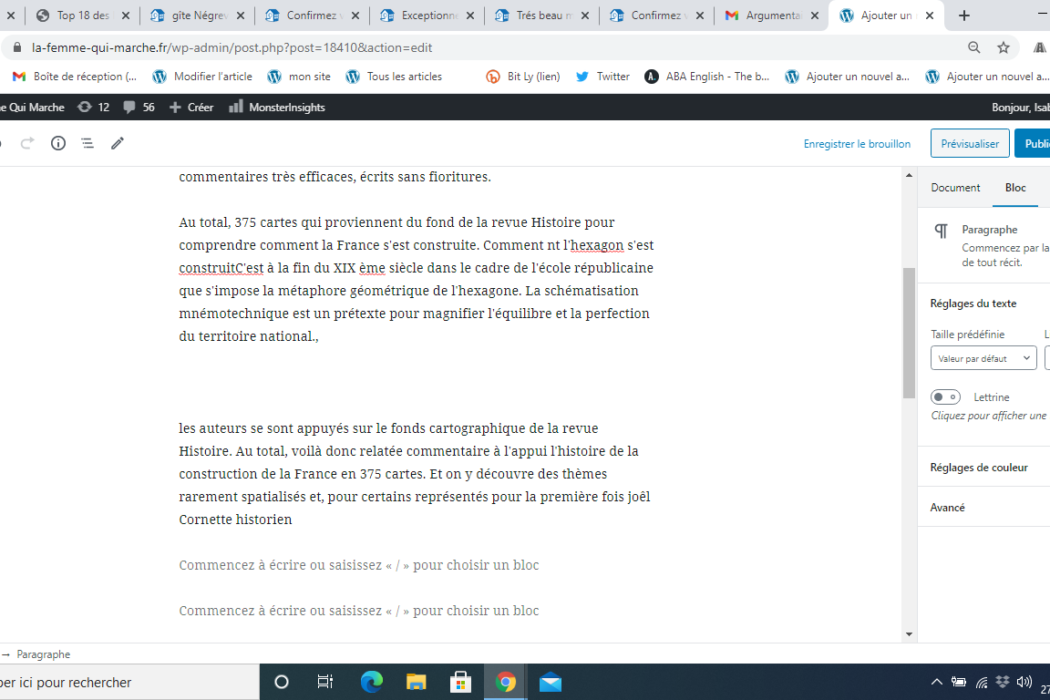This screenshot has height=700, width=1050.
Task: Click the pencil tools icon
Action: tap(117, 143)
